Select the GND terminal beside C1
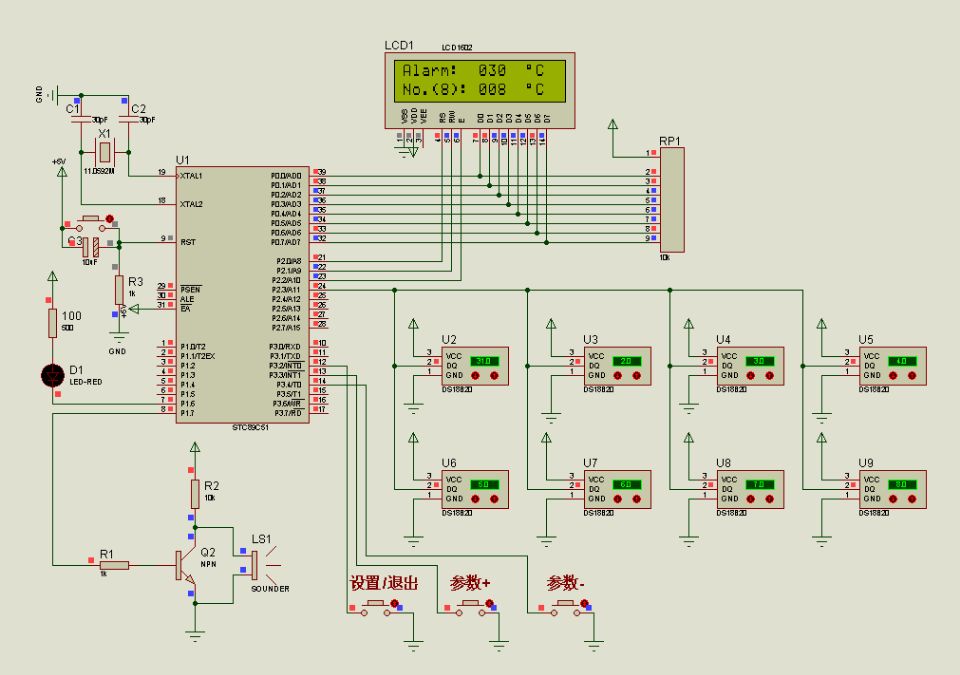This screenshot has height=675, width=960. [54, 95]
